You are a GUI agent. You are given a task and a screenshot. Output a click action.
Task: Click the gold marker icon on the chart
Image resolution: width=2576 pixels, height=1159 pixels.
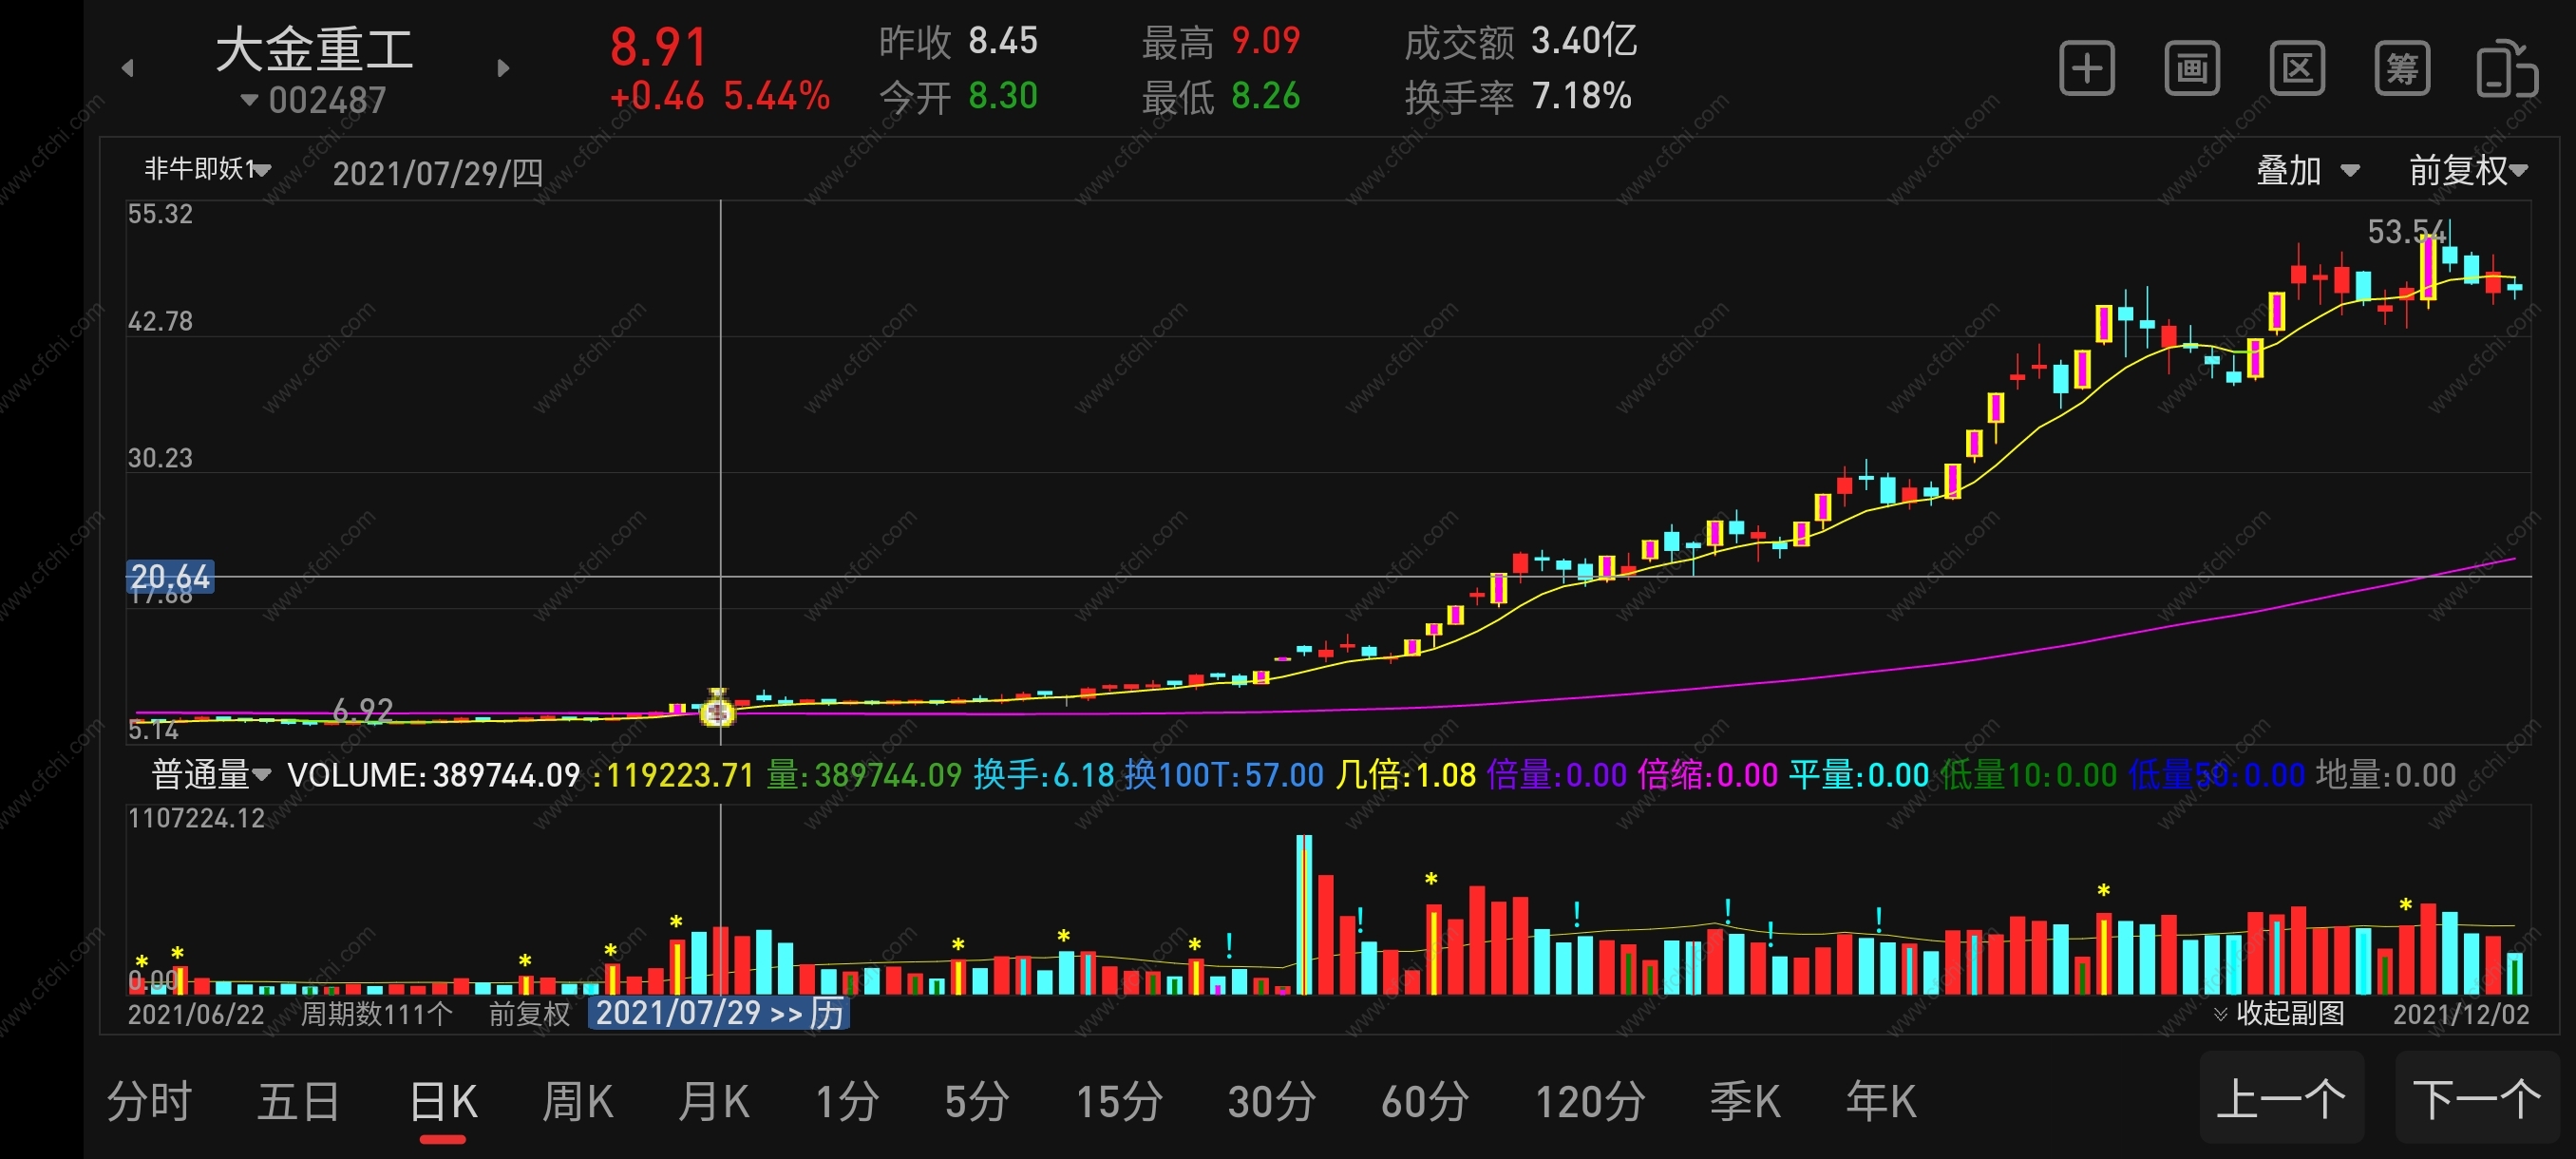717,710
